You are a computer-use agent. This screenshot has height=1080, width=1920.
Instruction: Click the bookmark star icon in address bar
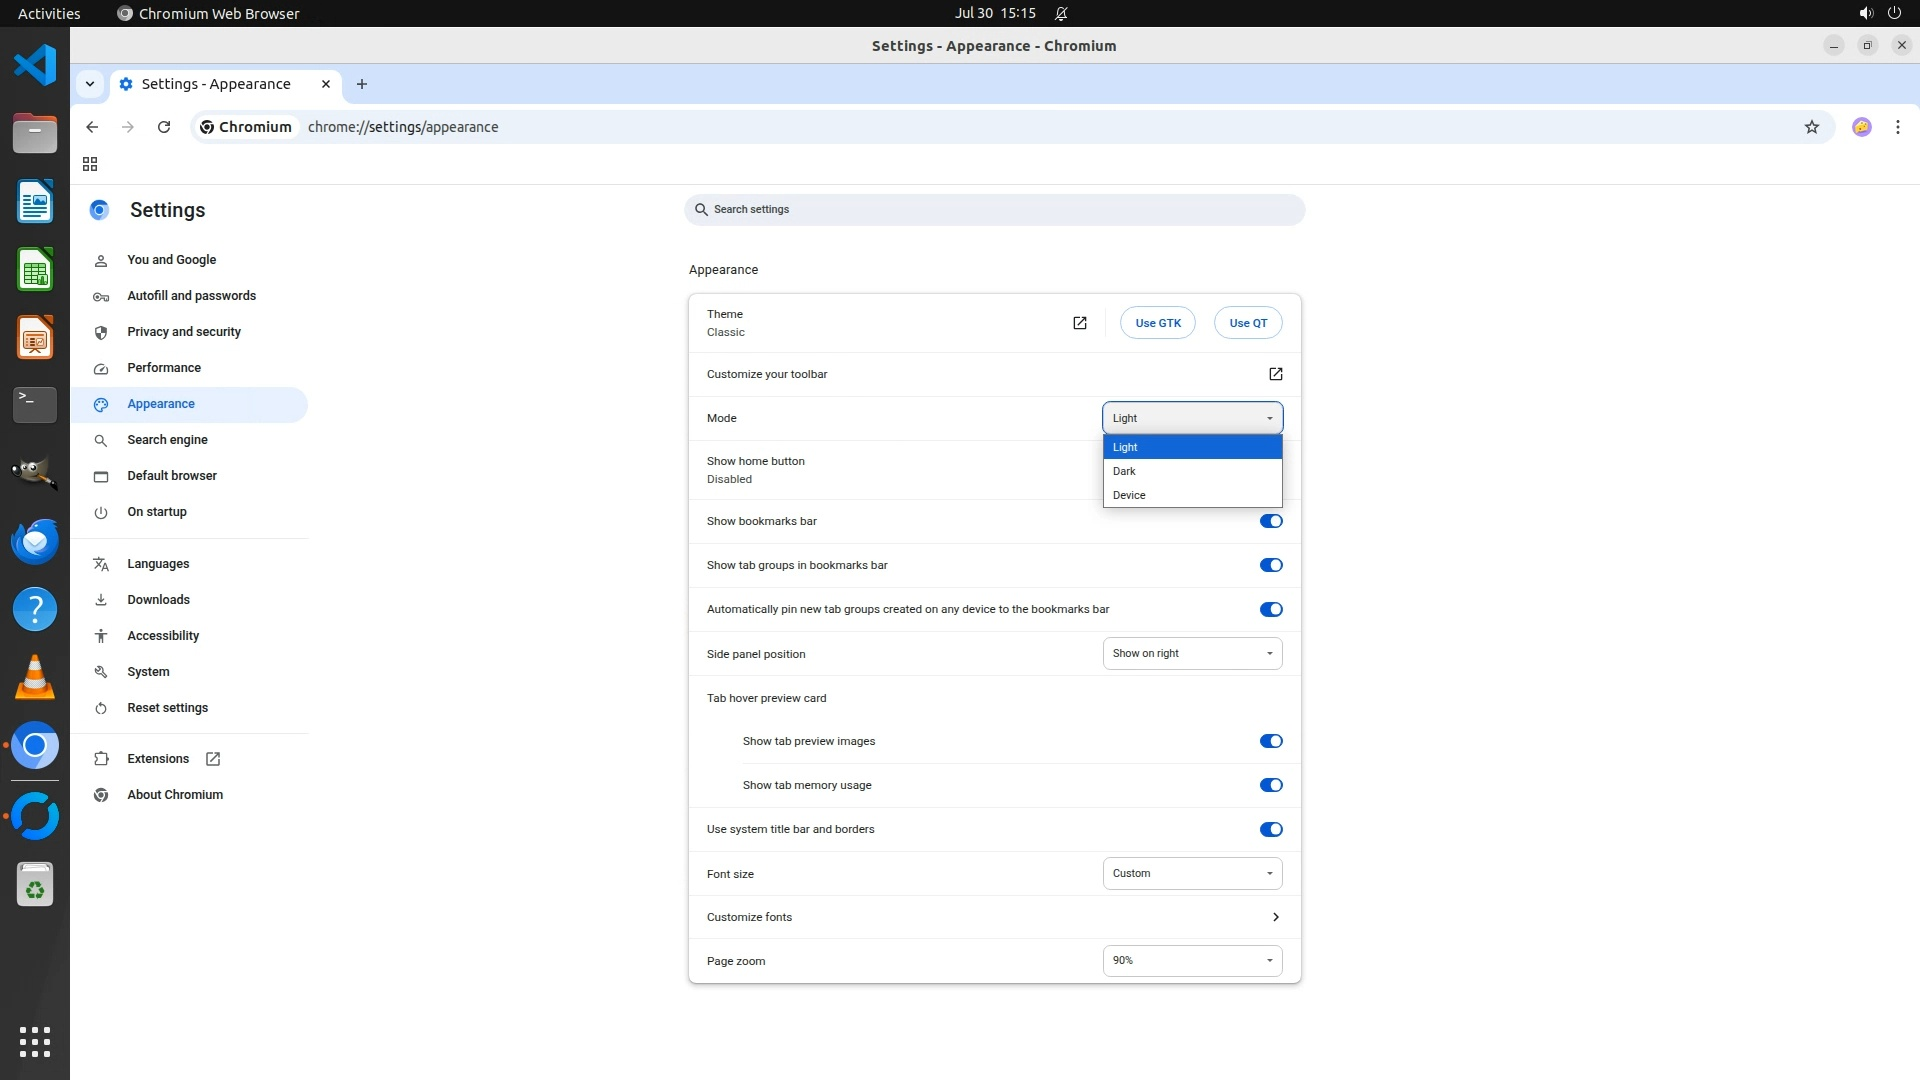coord(1811,127)
